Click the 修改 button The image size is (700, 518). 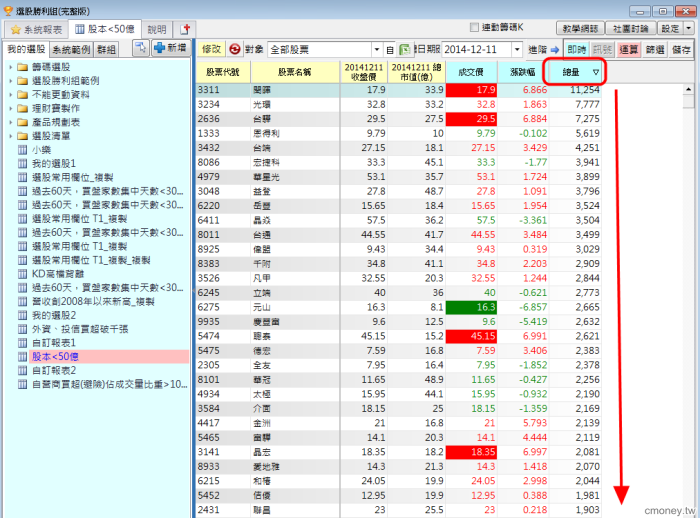(212, 49)
